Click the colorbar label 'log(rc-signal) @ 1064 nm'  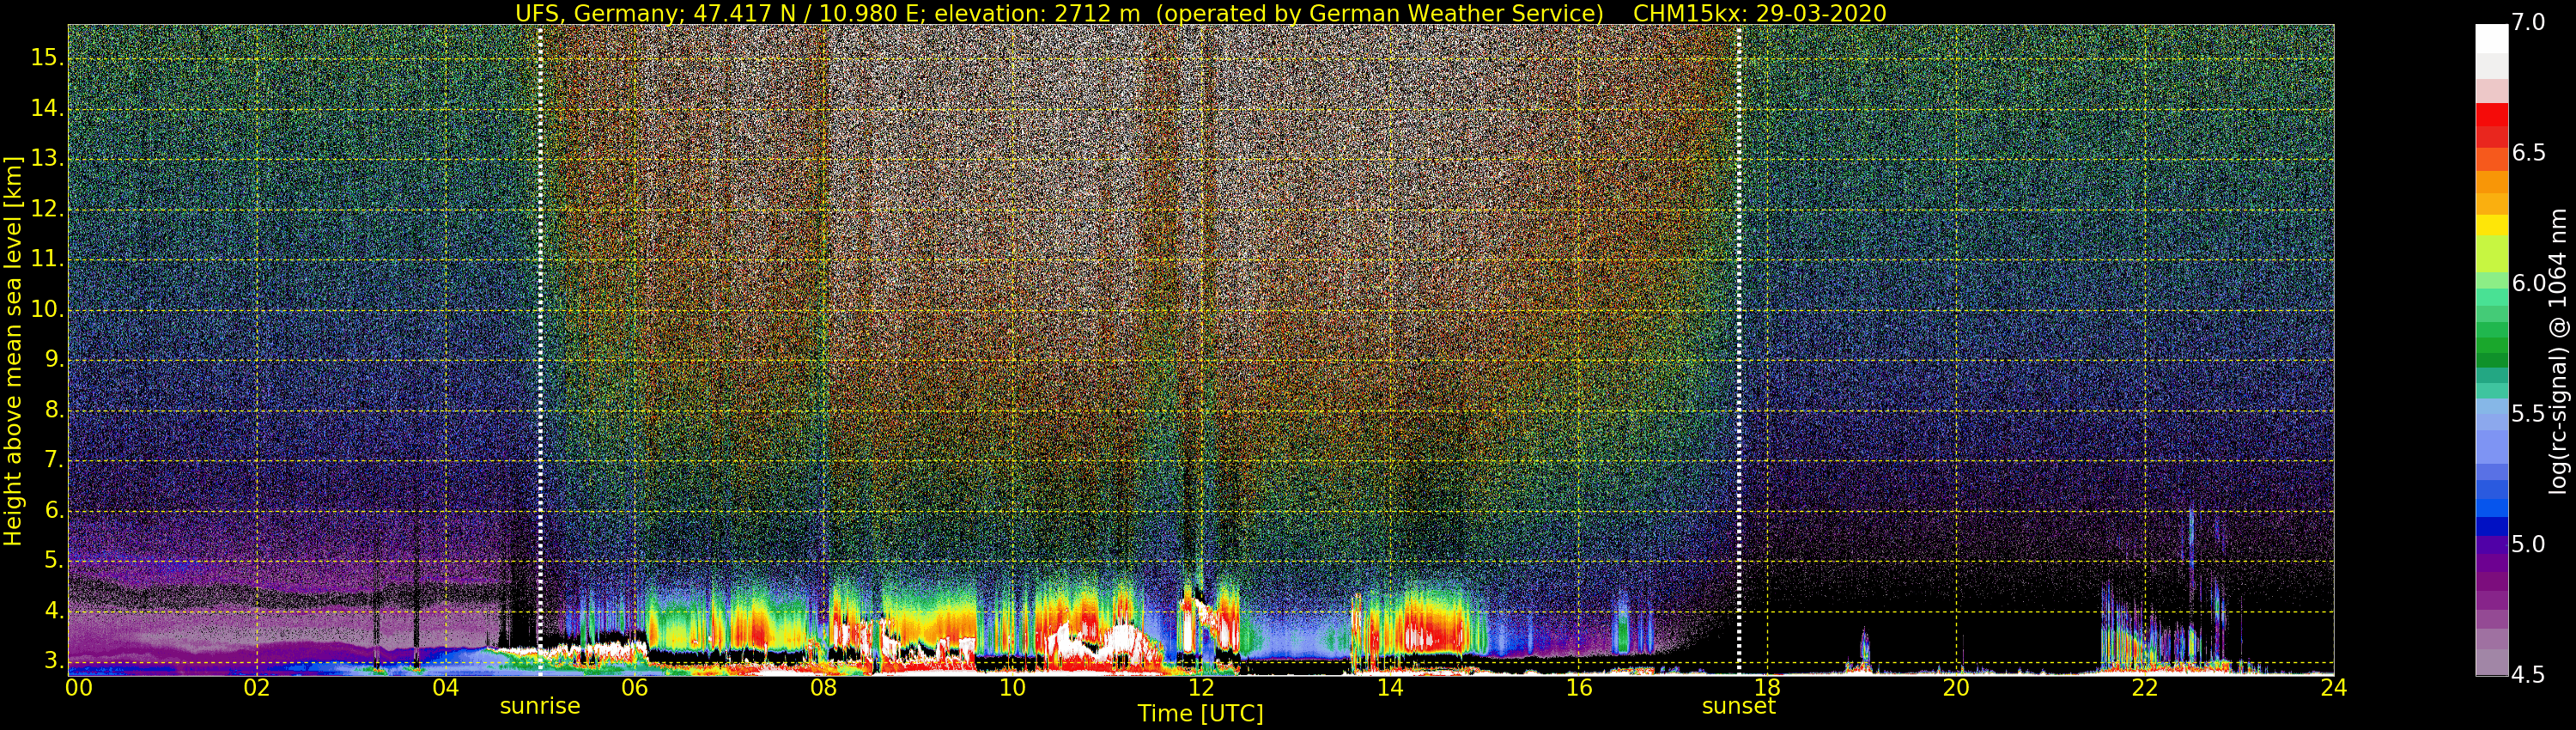(2558, 351)
